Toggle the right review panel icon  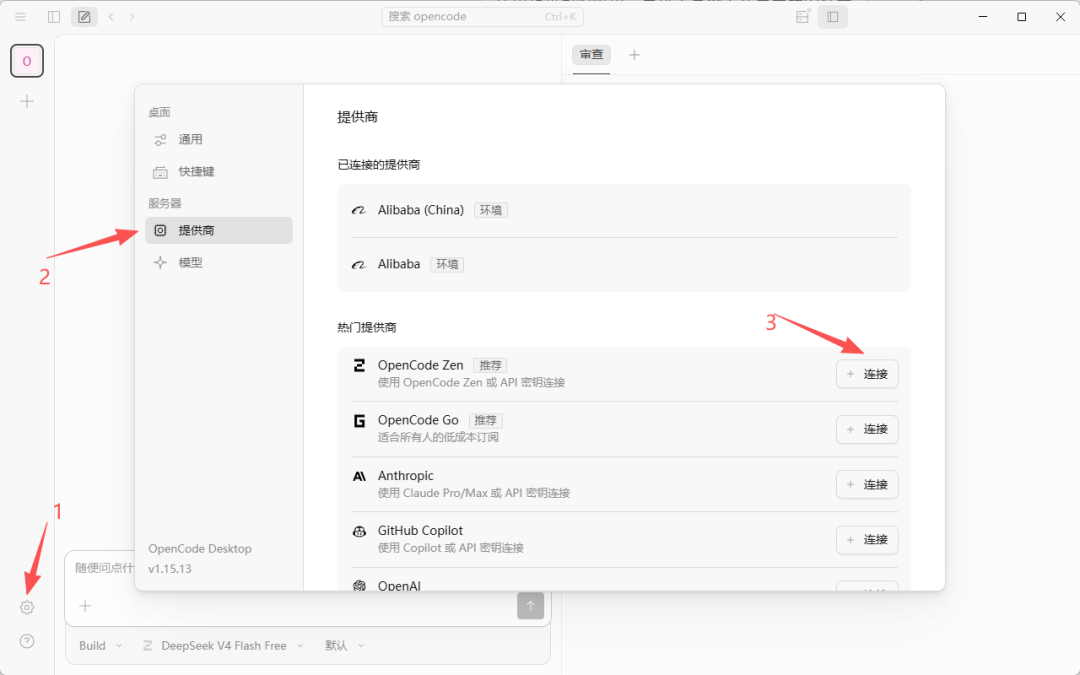(x=833, y=17)
